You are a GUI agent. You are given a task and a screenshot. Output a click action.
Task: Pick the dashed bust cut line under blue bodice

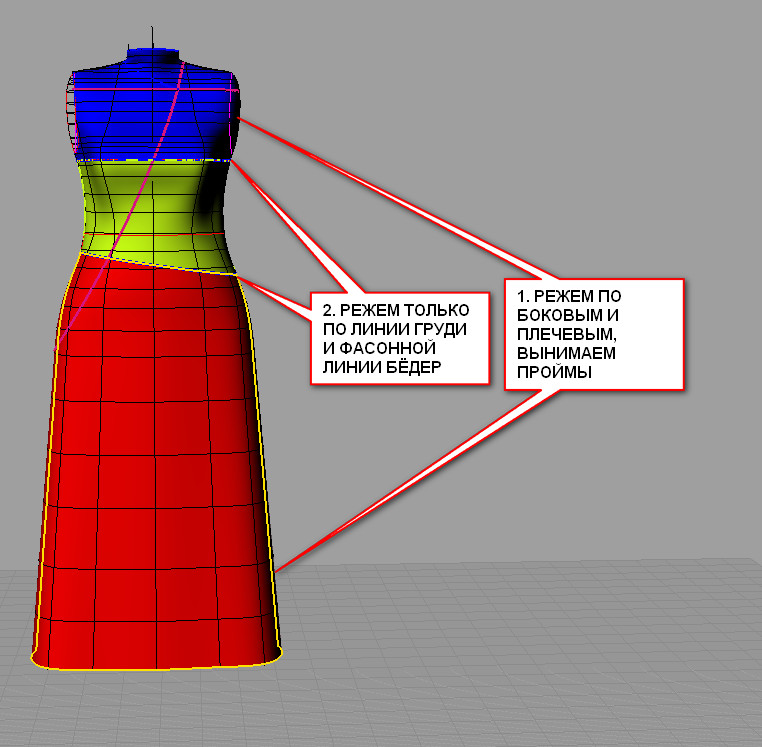[153, 160]
